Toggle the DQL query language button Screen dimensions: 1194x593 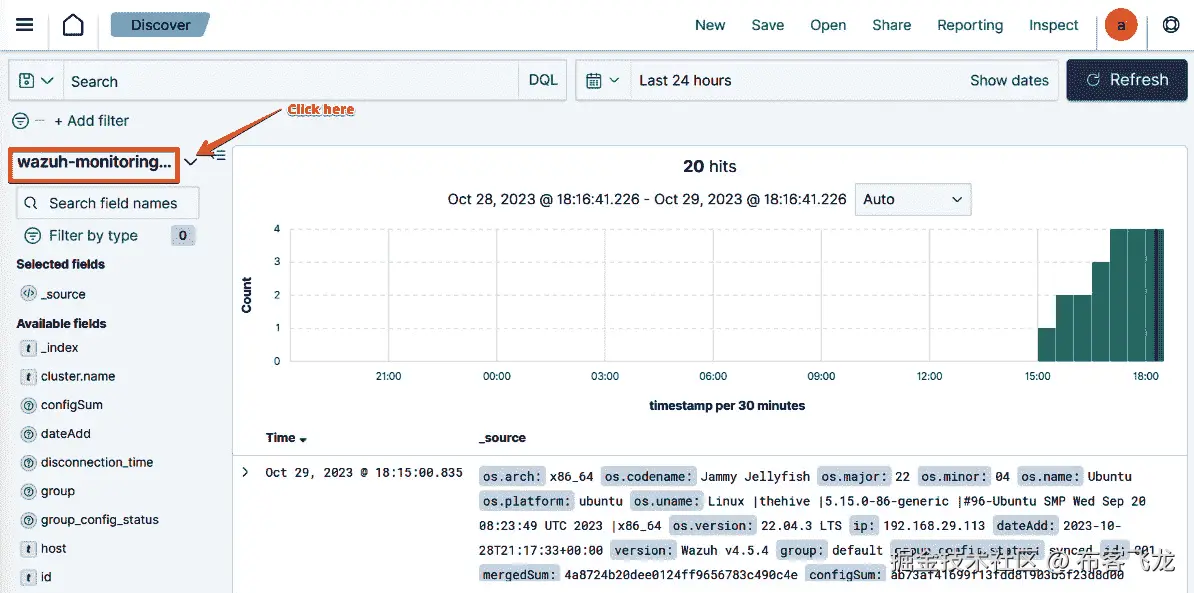click(543, 80)
